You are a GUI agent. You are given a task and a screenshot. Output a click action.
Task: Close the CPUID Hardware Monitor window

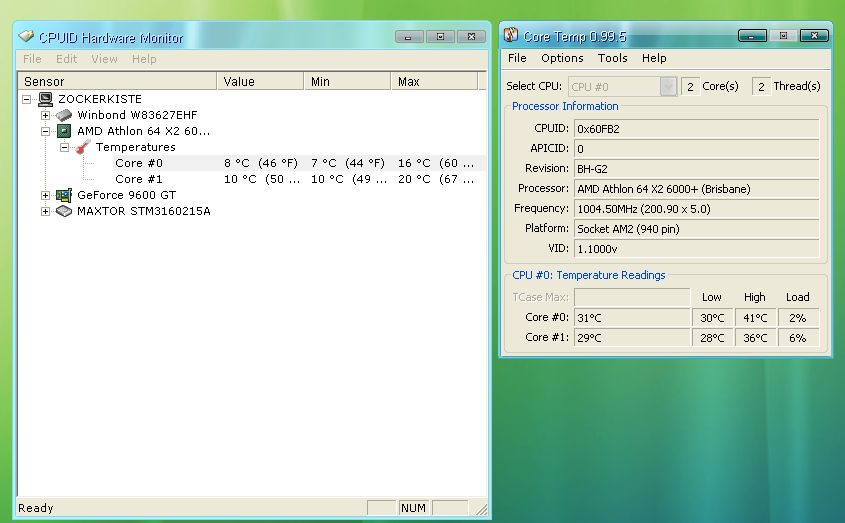472,37
